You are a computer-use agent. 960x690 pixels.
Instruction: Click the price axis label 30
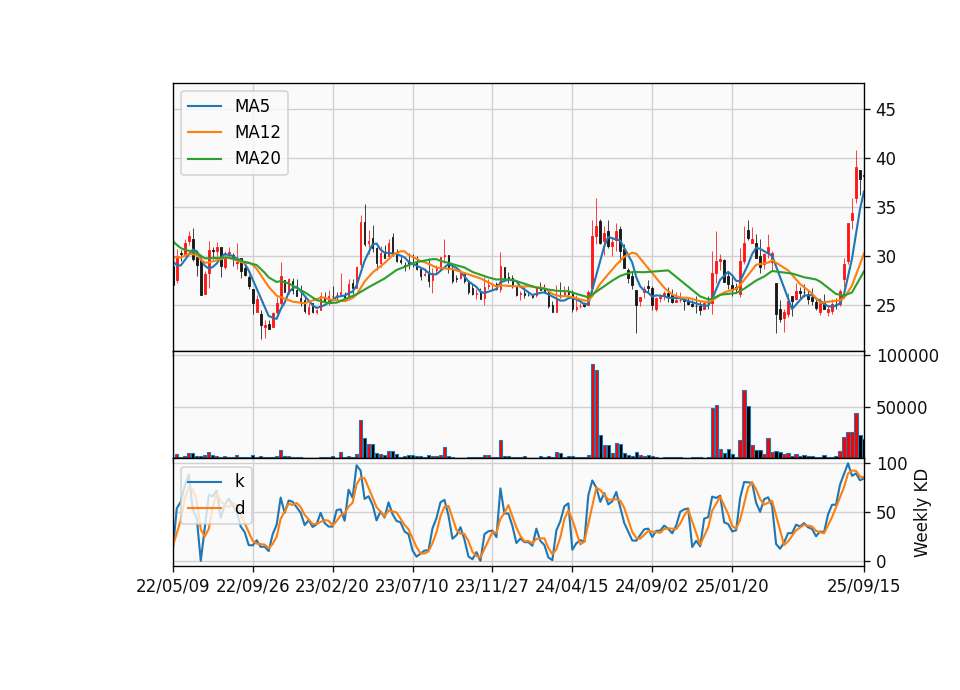coord(885,257)
